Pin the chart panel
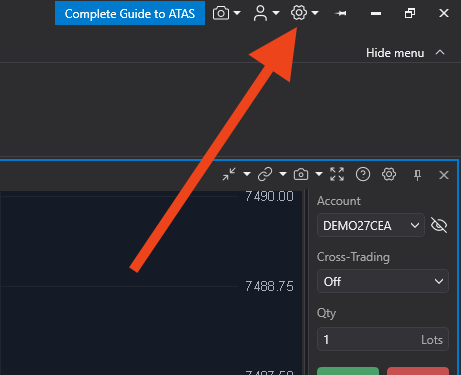461x375 pixels. pyautogui.click(x=417, y=175)
